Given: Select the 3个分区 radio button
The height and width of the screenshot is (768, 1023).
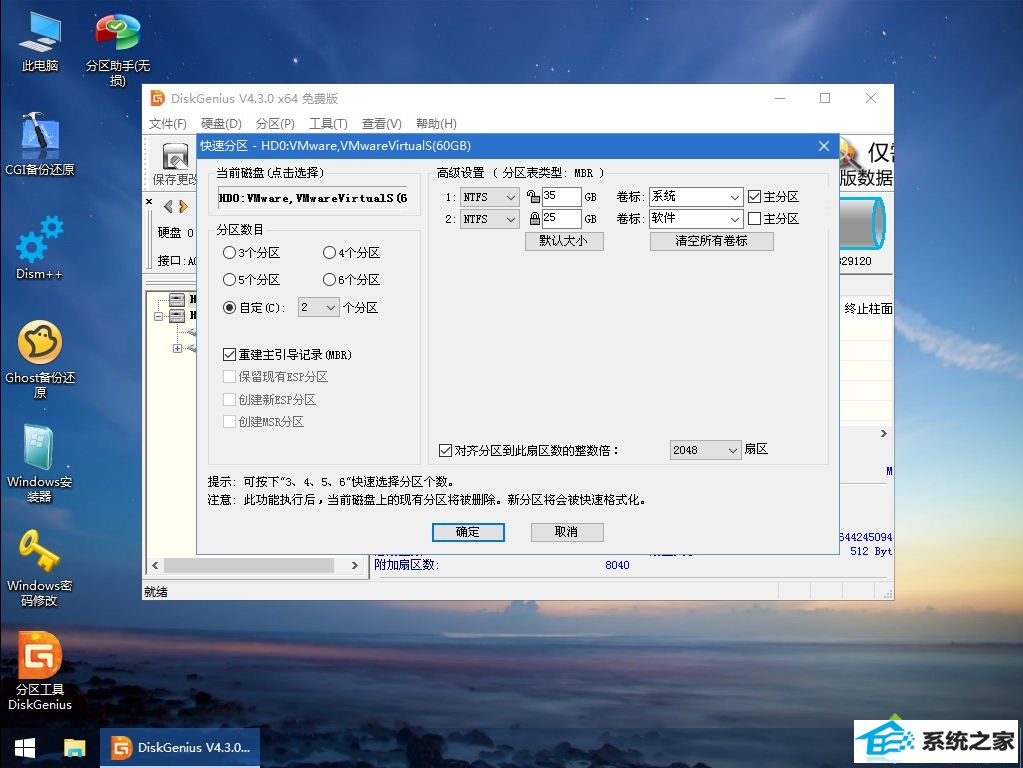Looking at the screenshot, I should [229, 253].
